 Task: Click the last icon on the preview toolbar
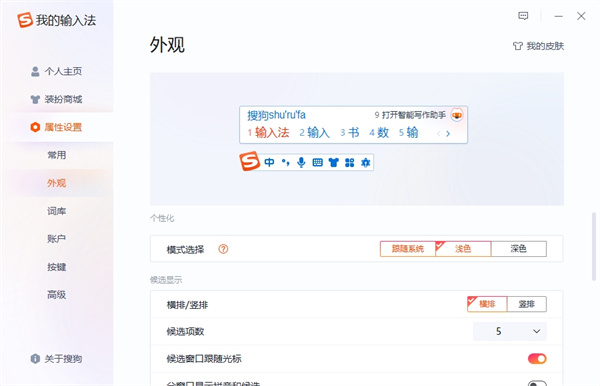(366, 163)
